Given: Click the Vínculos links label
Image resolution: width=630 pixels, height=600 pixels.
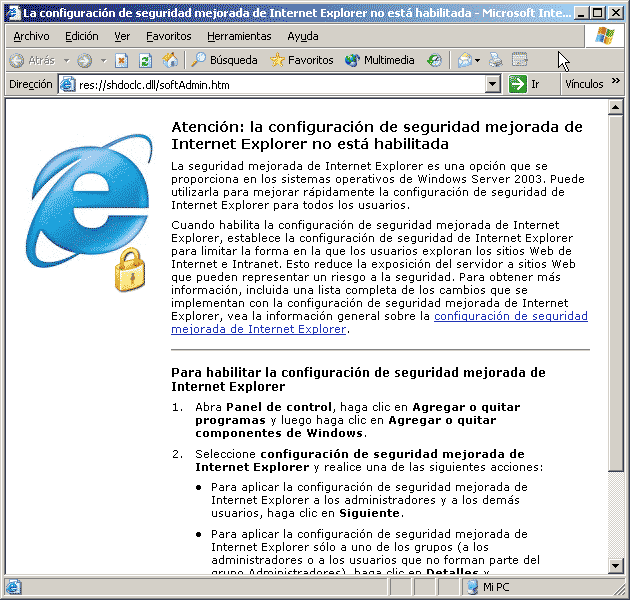Looking at the screenshot, I should pos(584,84).
